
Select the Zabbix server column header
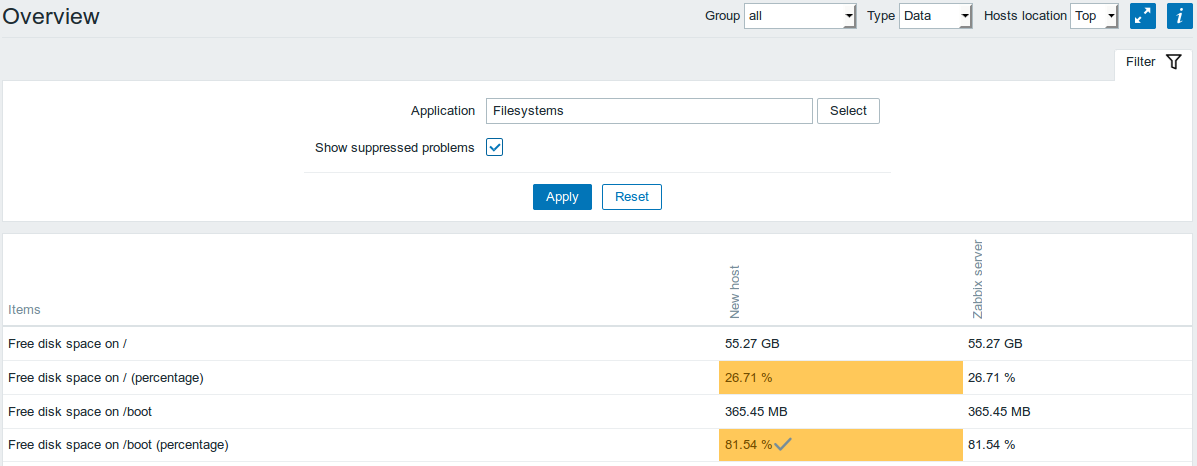coord(977,279)
